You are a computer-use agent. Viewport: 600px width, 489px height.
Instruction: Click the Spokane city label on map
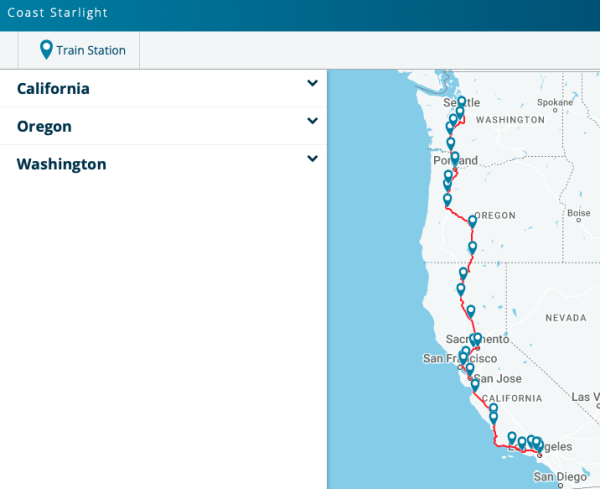click(554, 102)
